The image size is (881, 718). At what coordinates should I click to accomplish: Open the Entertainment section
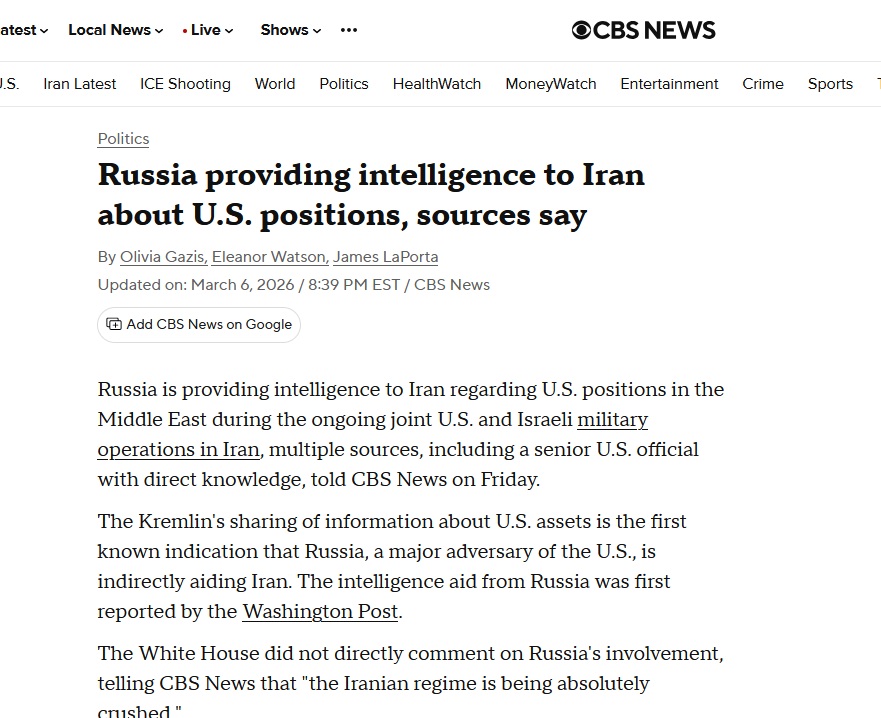[x=669, y=84]
